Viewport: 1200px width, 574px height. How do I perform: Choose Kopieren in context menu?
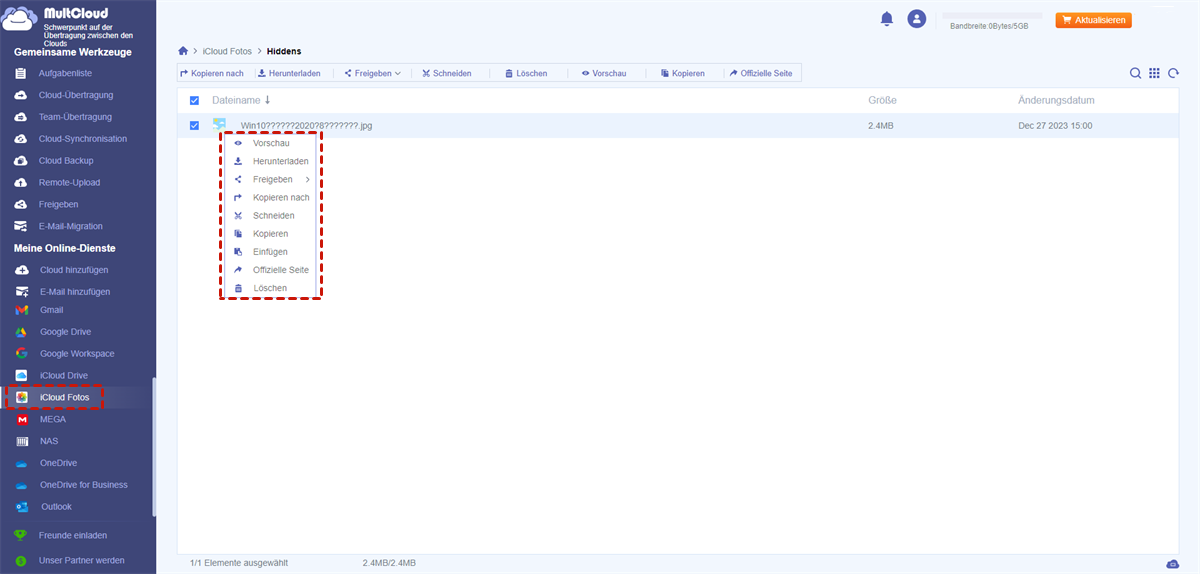coord(270,233)
